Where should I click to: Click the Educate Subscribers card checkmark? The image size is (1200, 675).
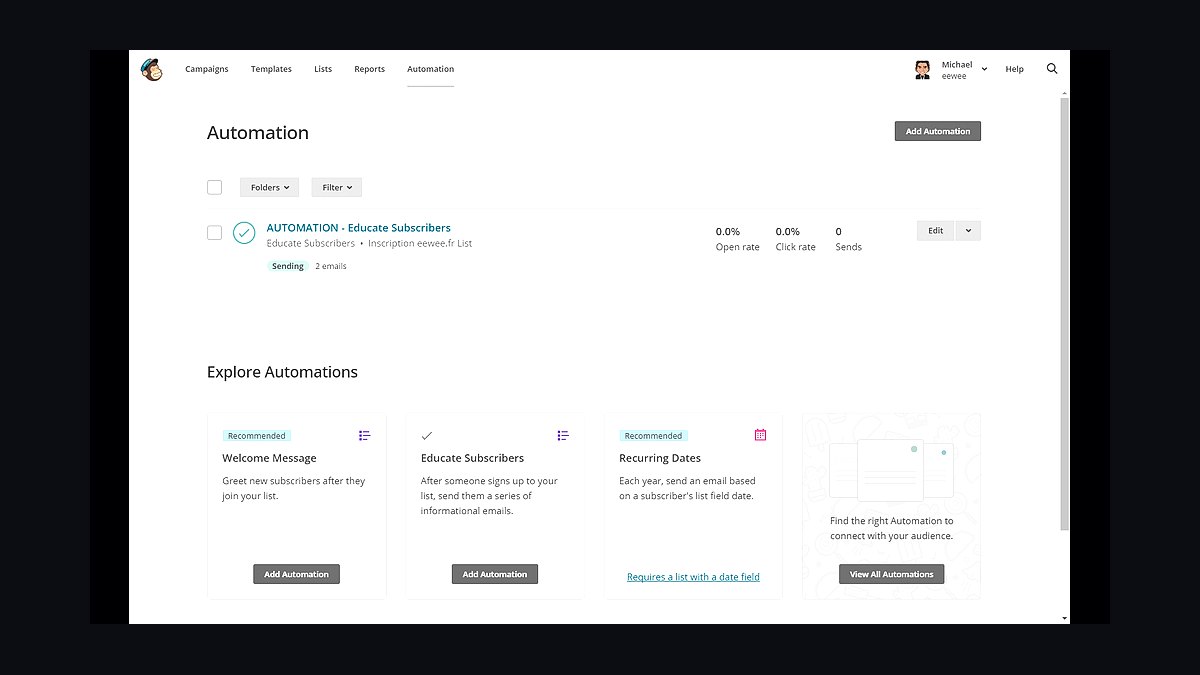click(427, 436)
